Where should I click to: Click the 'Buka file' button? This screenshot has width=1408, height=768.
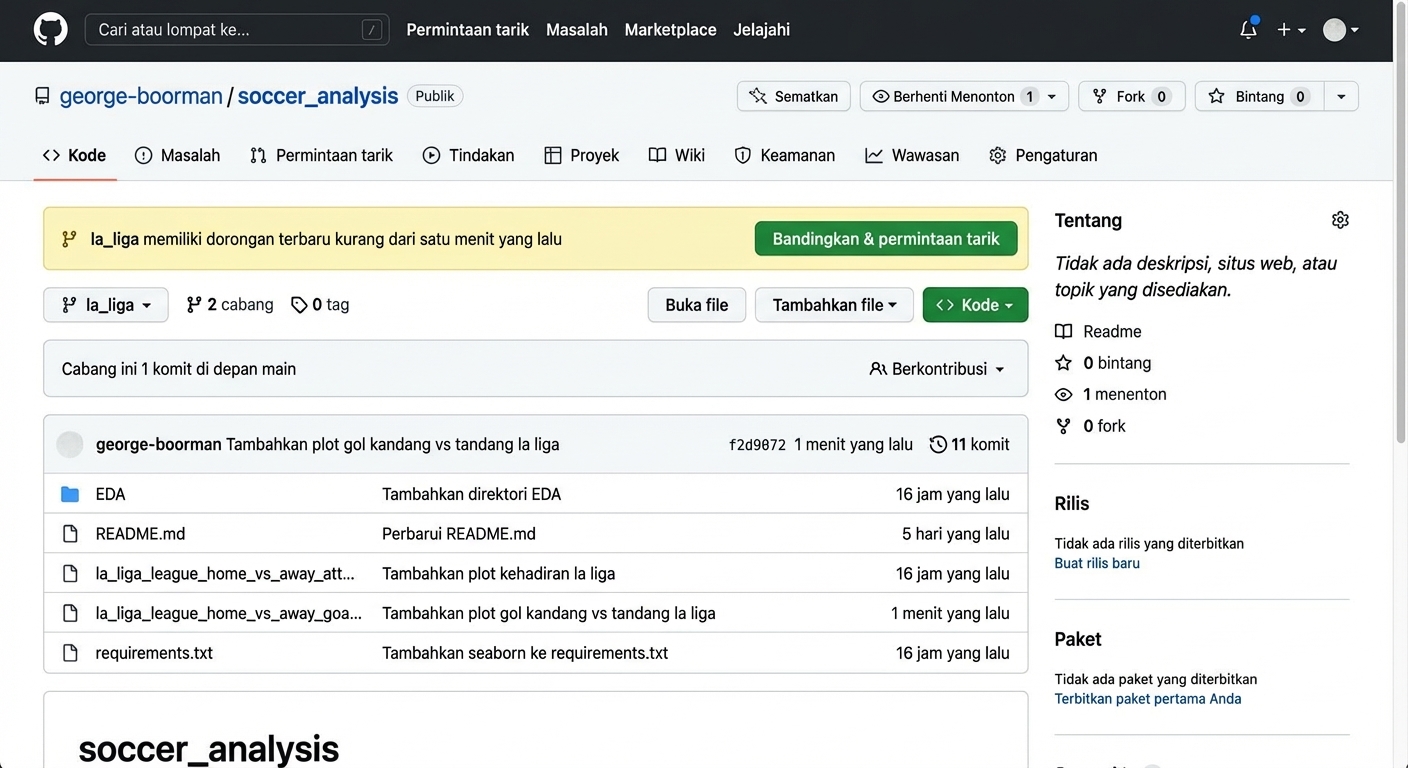[x=697, y=305]
